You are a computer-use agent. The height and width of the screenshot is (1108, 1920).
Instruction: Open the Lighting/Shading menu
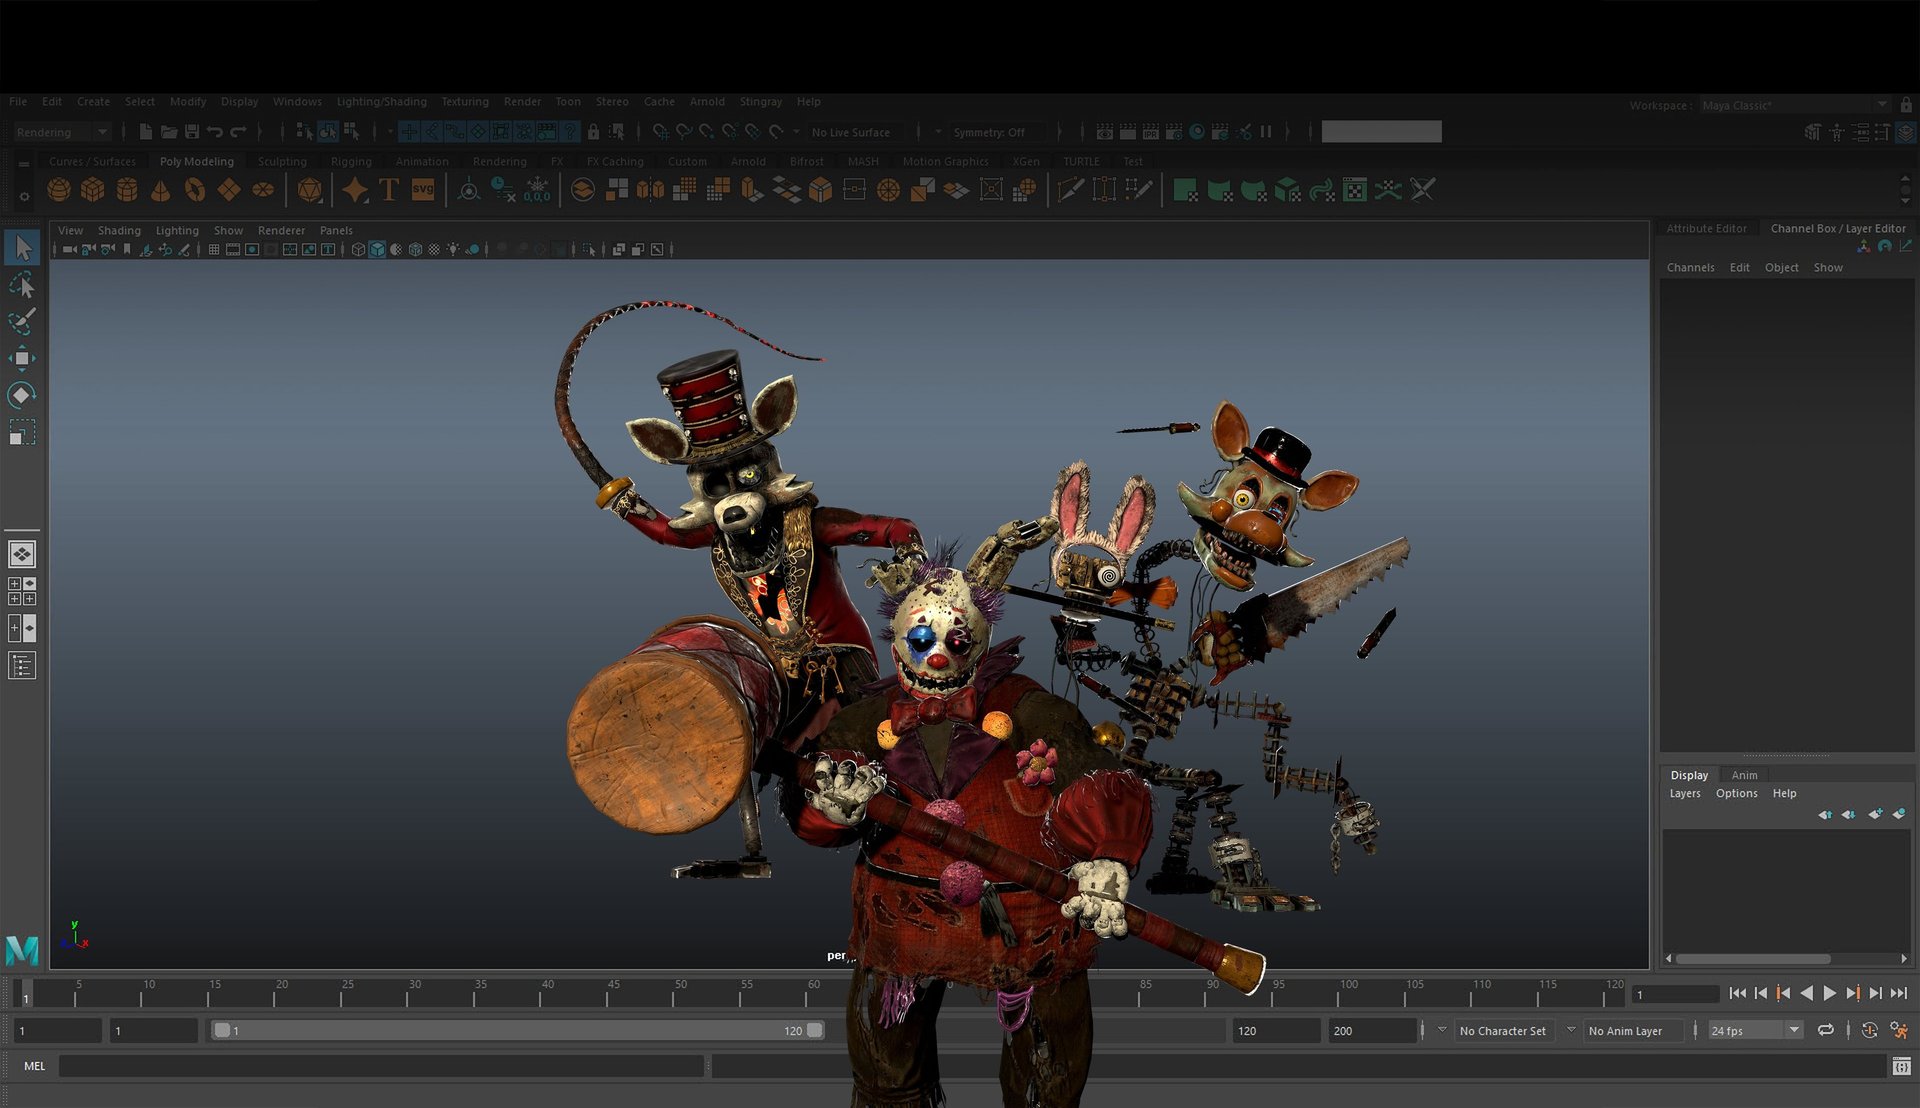coord(381,102)
